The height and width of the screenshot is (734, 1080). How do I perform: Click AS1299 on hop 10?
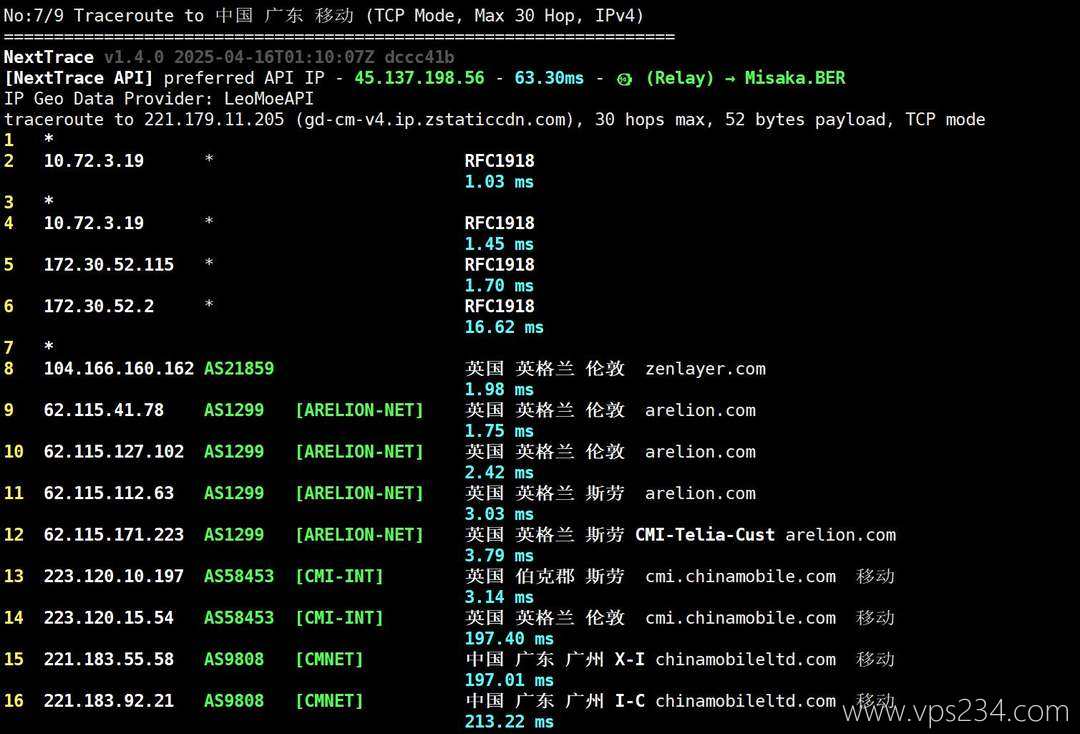click(x=234, y=452)
